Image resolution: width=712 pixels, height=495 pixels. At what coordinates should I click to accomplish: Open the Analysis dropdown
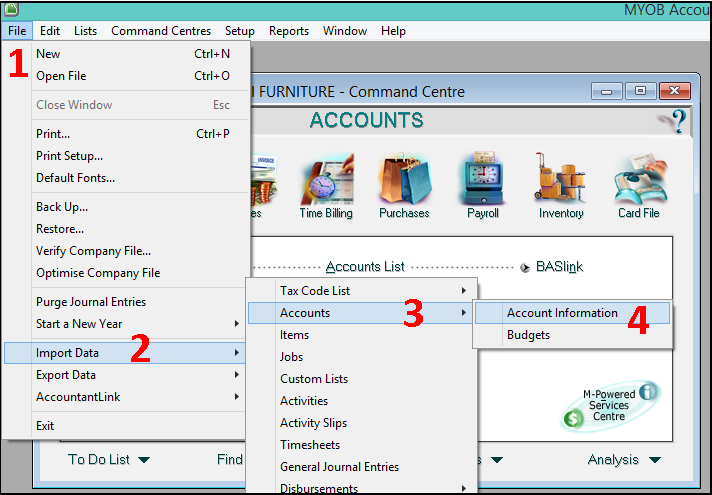click(623, 460)
